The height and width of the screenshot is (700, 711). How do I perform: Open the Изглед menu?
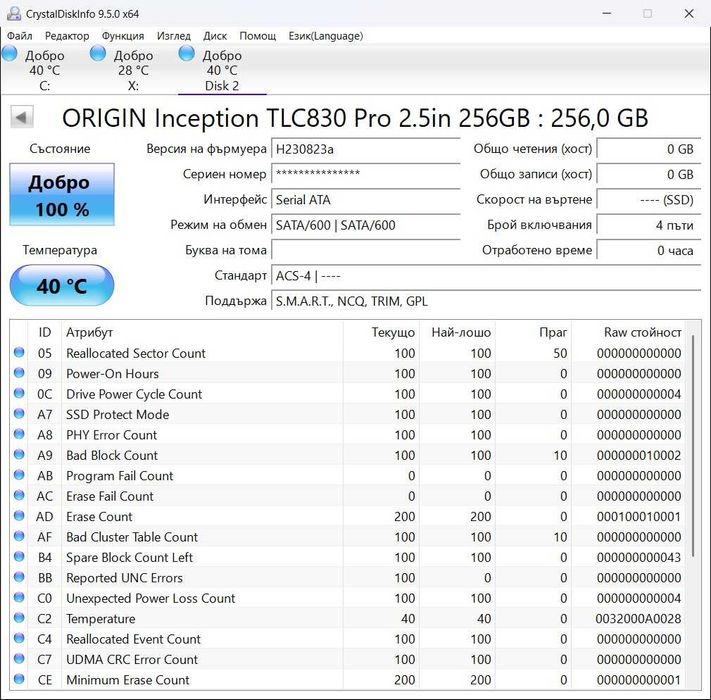coord(174,36)
